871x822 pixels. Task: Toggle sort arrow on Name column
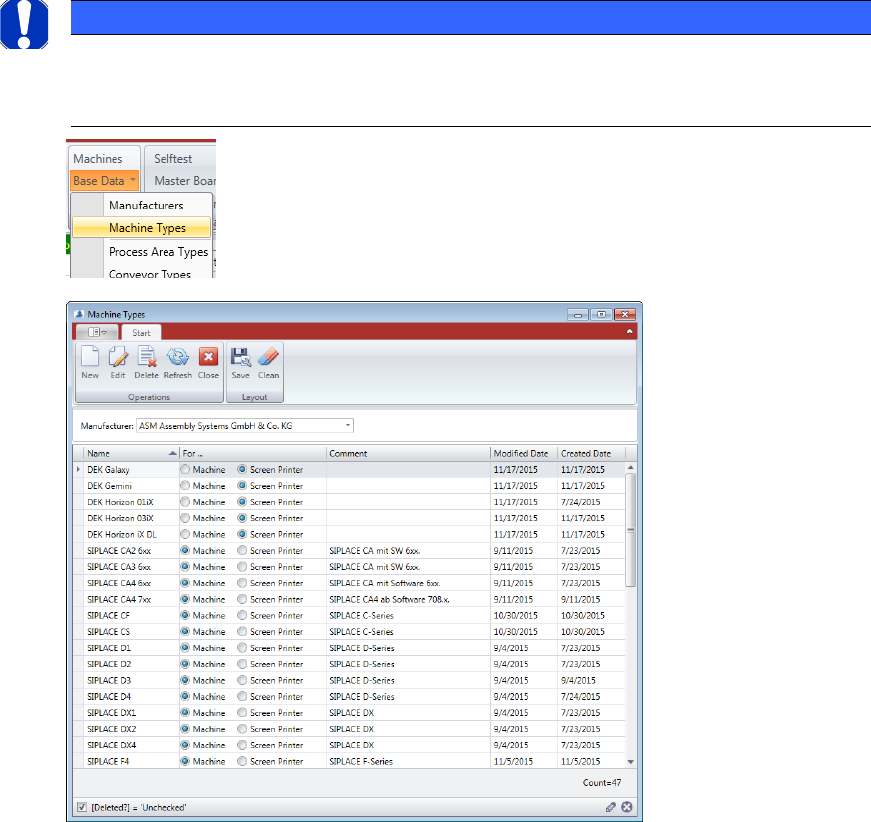pos(172,454)
